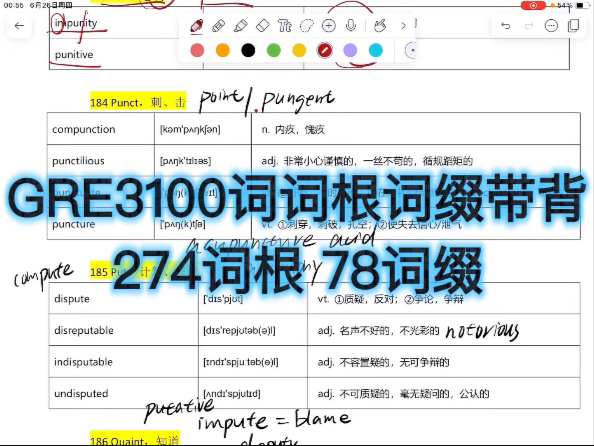The height and width of the screenshot is (446, 594).
Task: Open the three-dots more options menu
Action: point(551,26)
